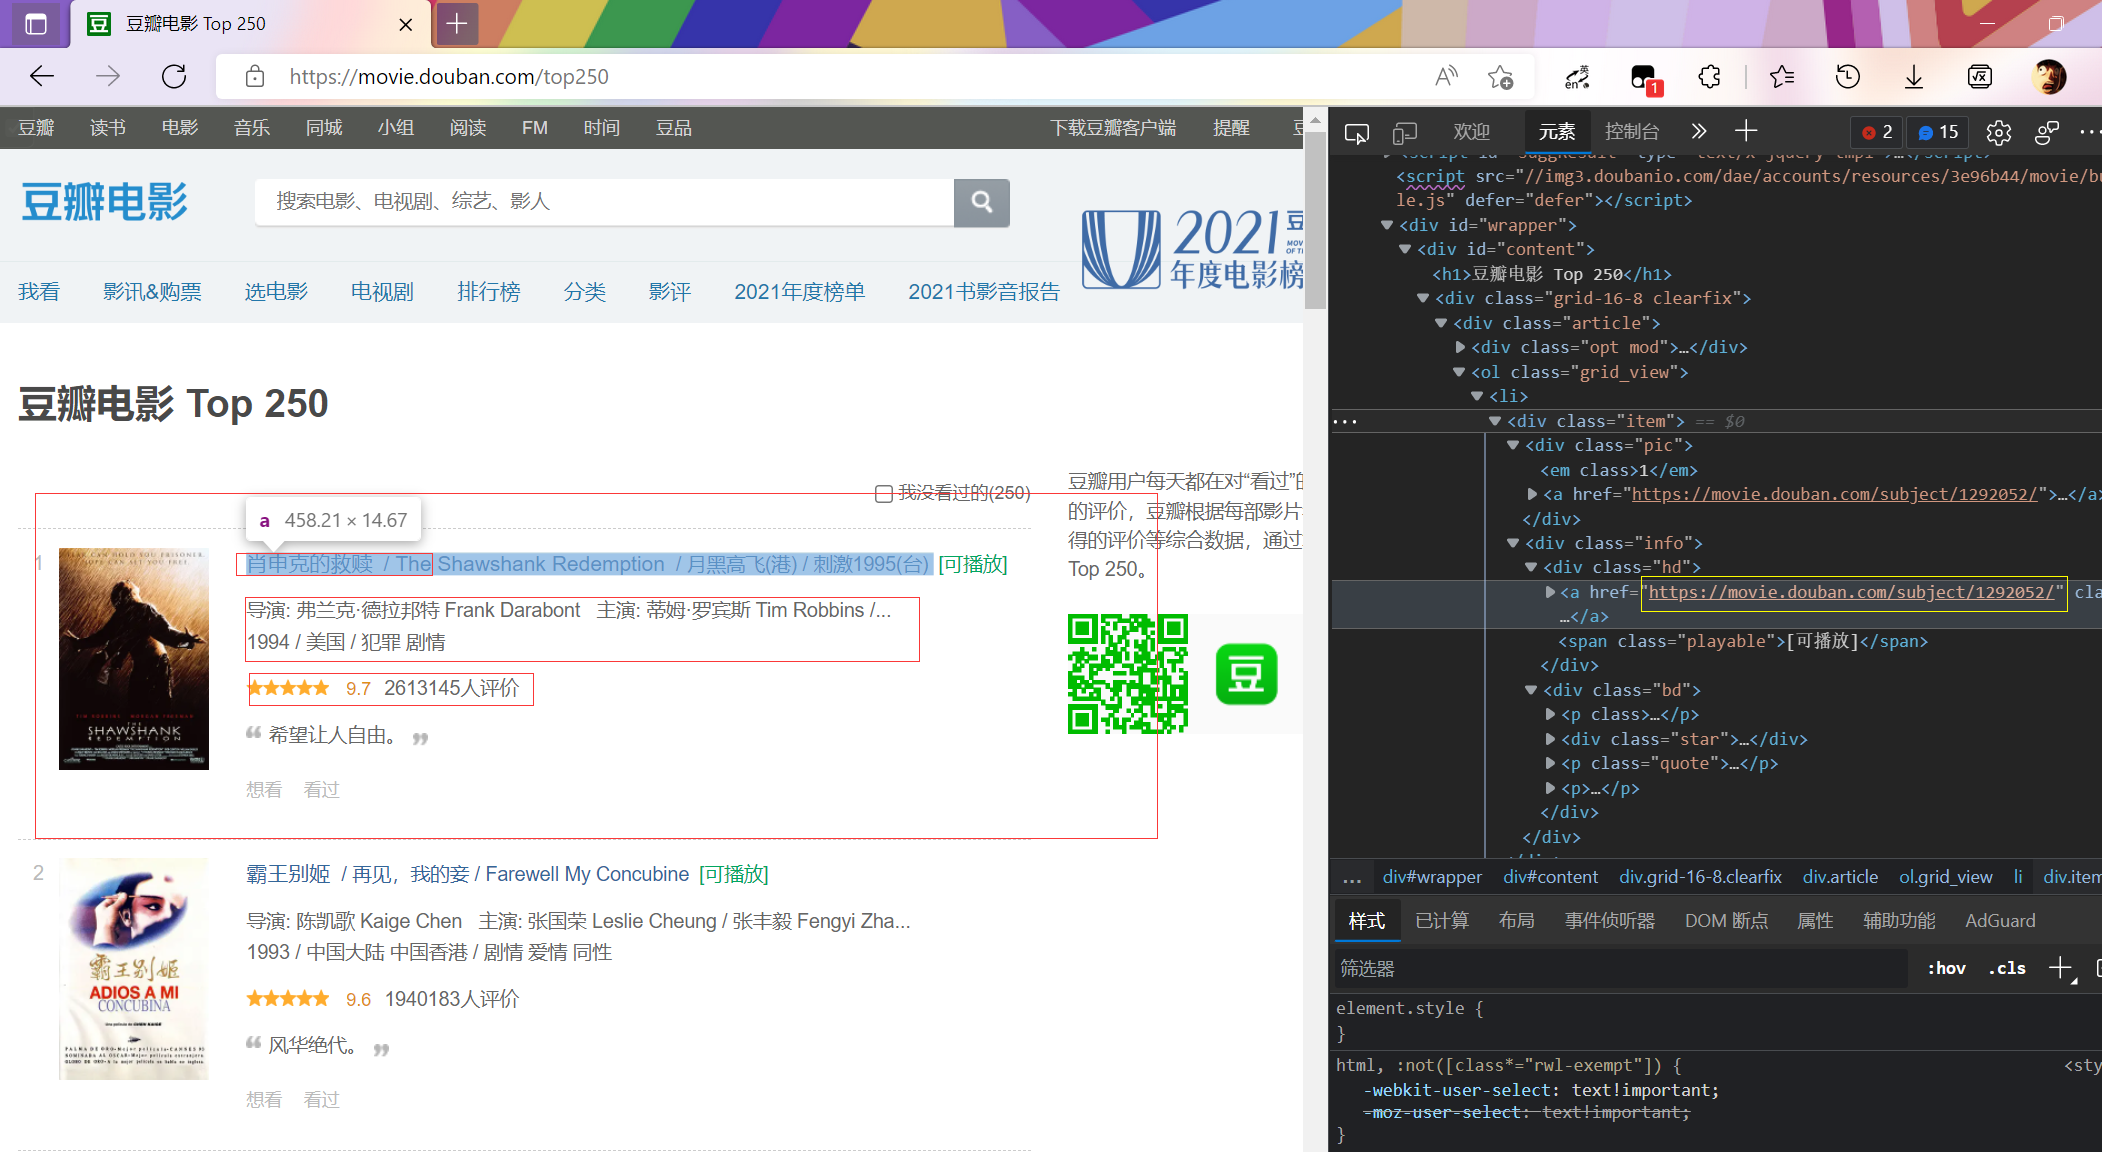The image size is (2102, 1152).
Task: Click 下载豆瓣客户端 link
Action: 1112,128
